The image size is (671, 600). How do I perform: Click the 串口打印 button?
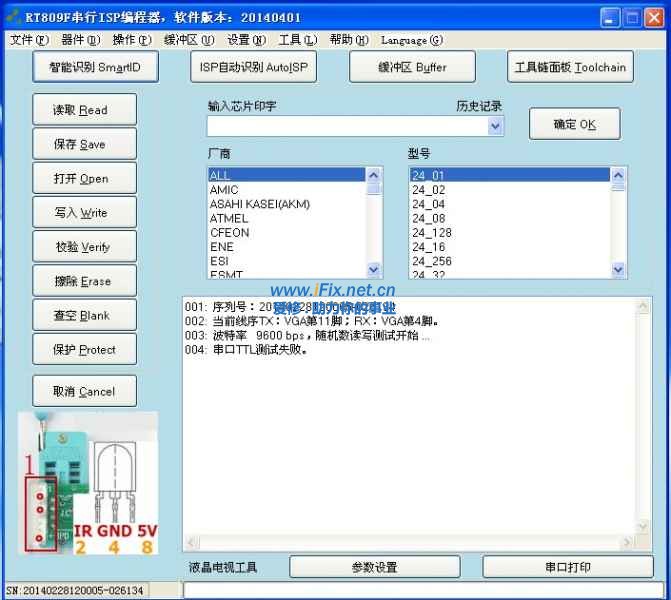568,567
